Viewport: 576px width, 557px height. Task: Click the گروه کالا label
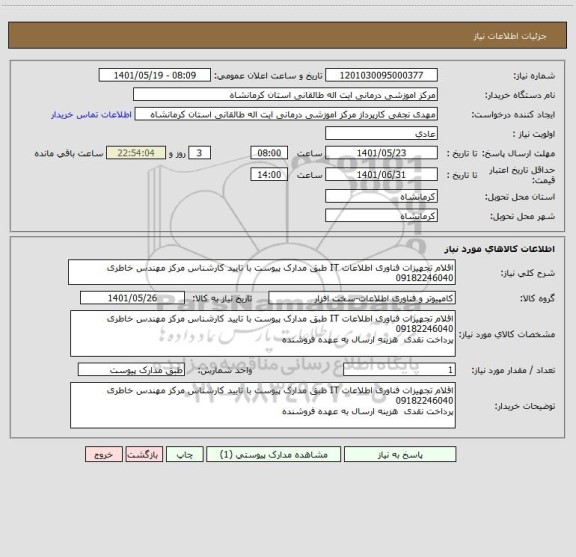tap(537, 298)
